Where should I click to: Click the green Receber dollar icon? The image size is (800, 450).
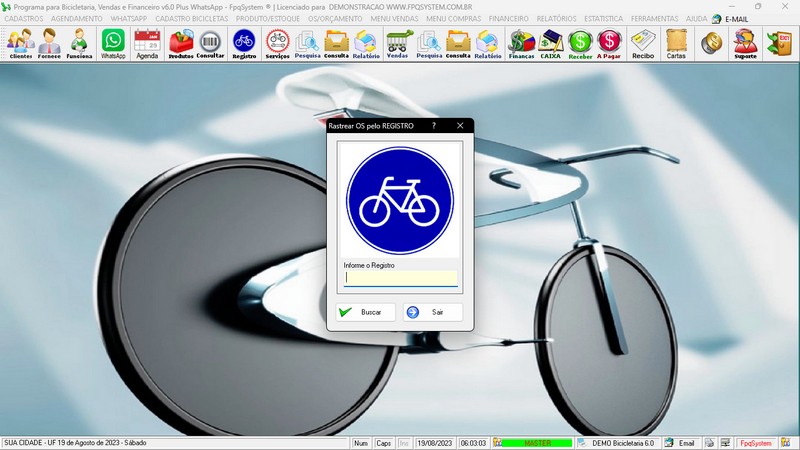pyautogui.click(x=580, y=44)
